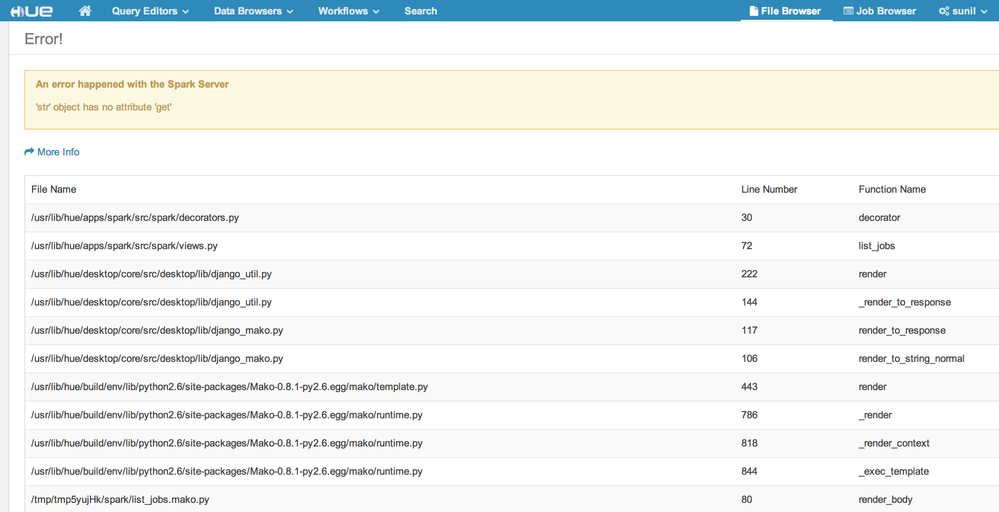Click mako/runtime.py path at line 786
This screenshot has height=512, width=999.
[227, 415]
